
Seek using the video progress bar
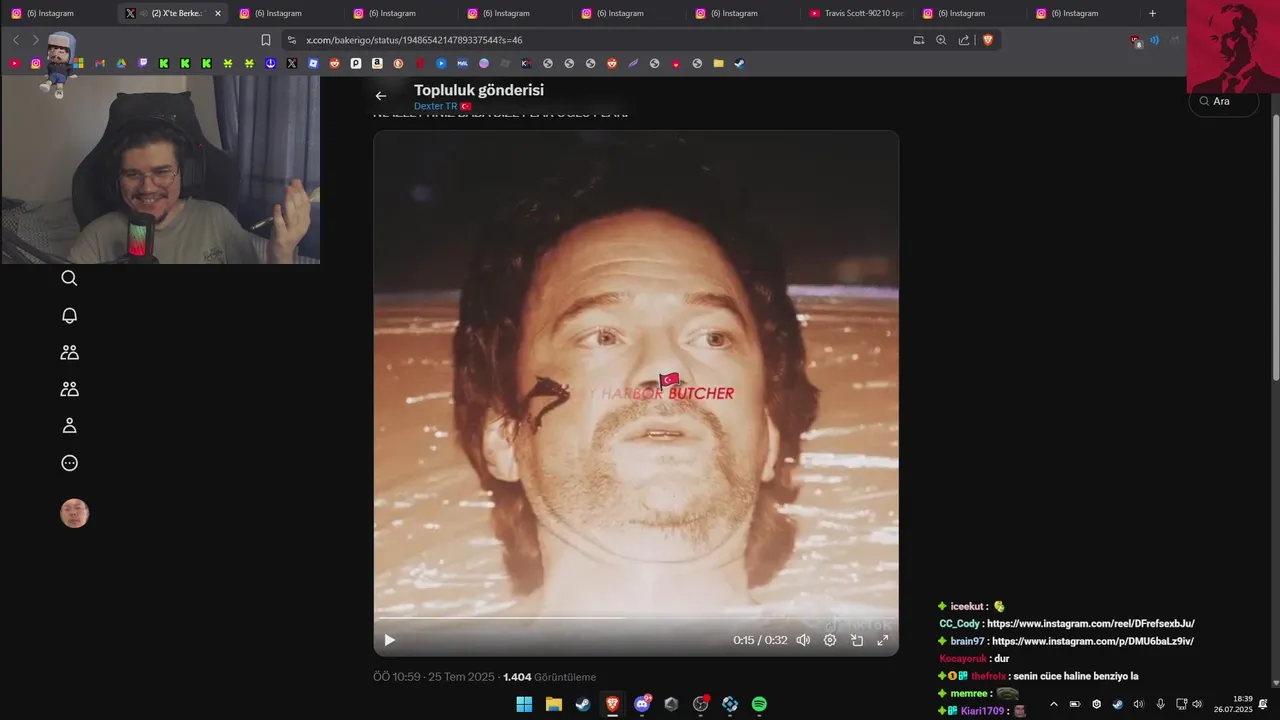click(x=636, y=618)
